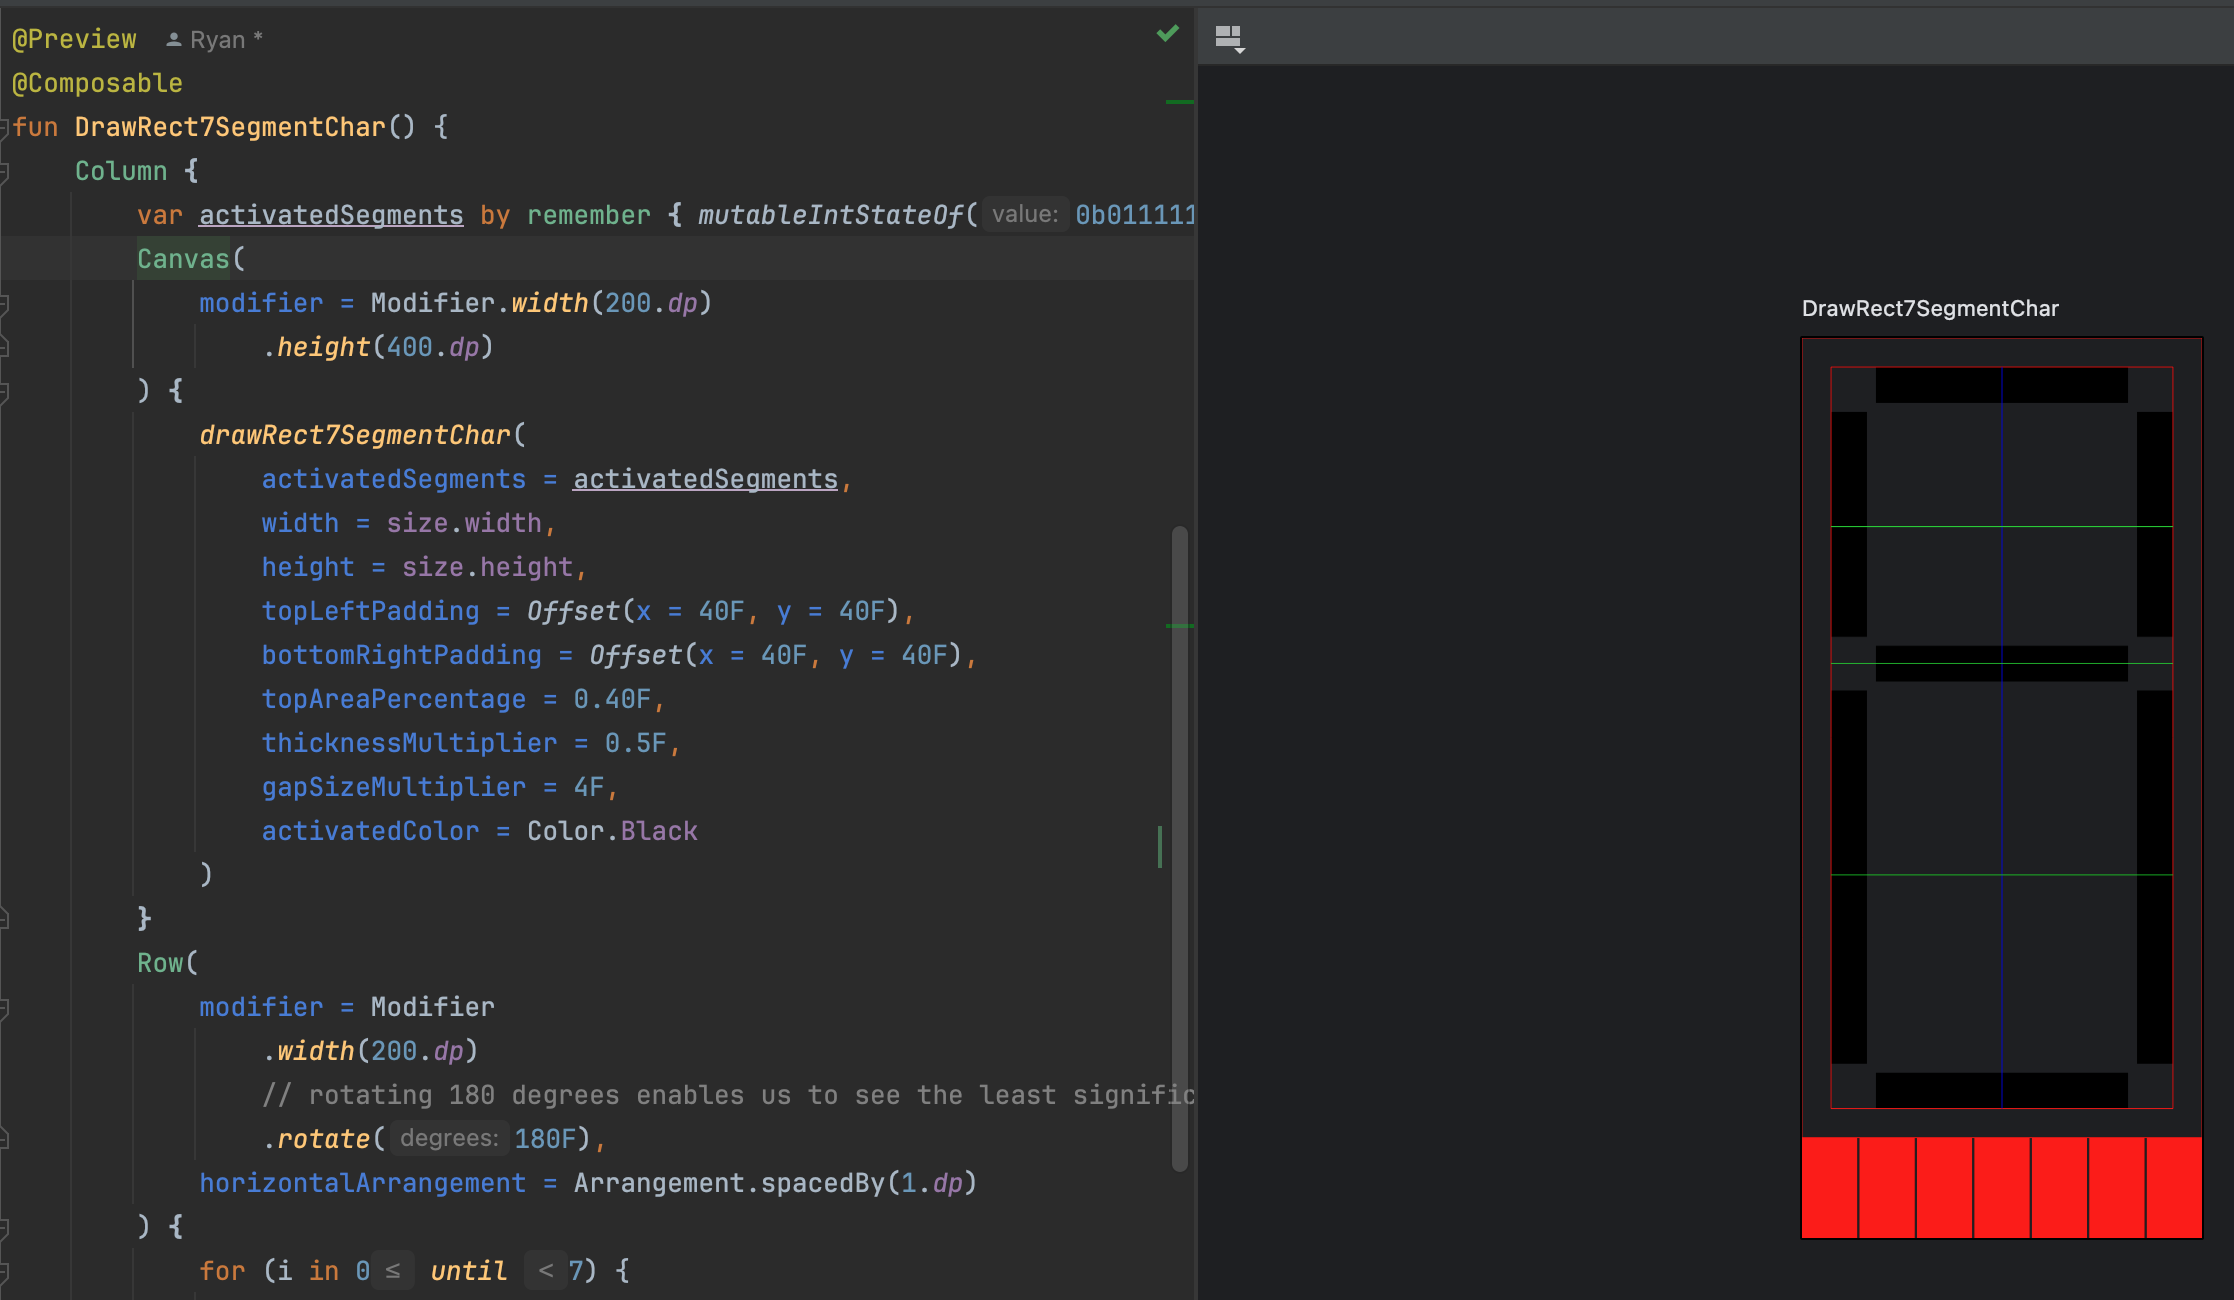Click the '180F' rotate argument
This screenshot has width=2234, height=1300.
[x=545, y=1139]
